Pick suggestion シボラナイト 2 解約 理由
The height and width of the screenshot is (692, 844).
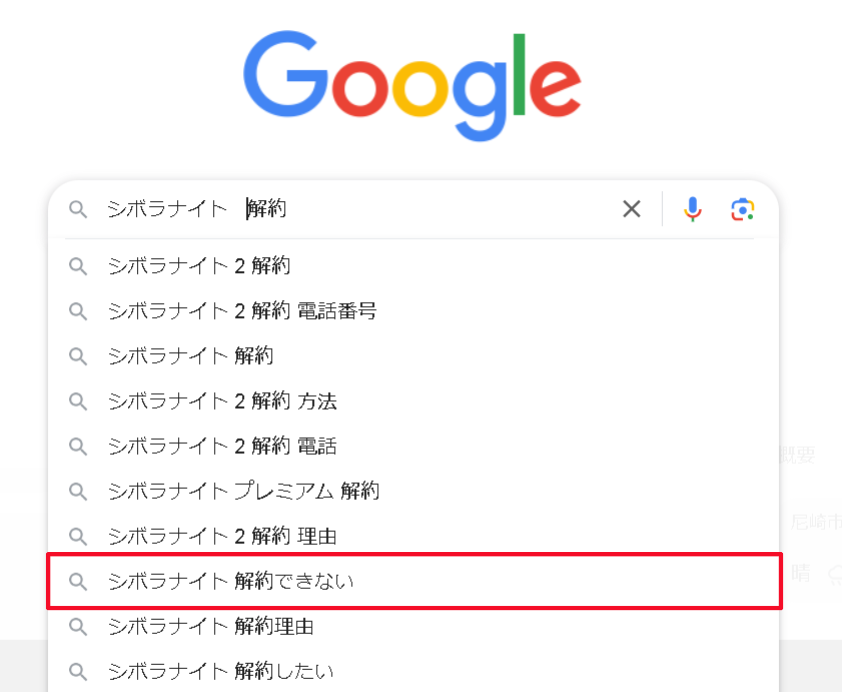tap(413, 536)
